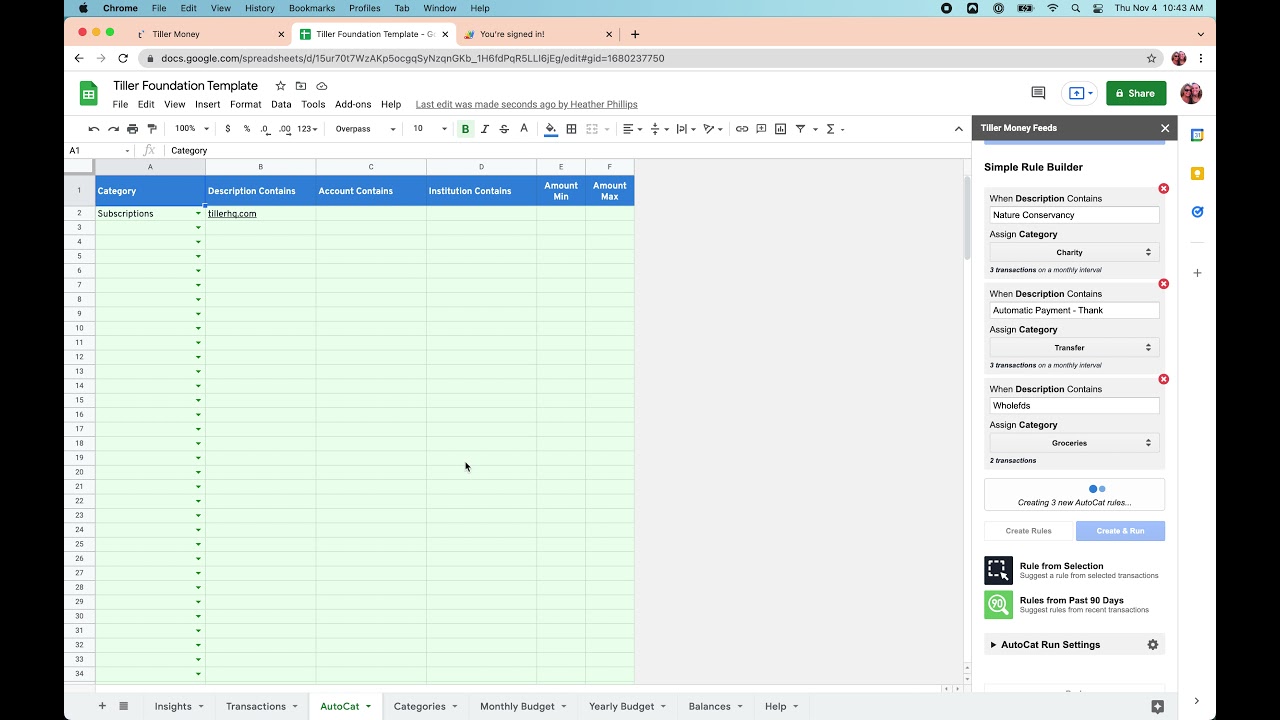The width and height of the screenshot is (1280, 720).
Task: Open Google Keep side panel icon
Action: [1197, 173]
